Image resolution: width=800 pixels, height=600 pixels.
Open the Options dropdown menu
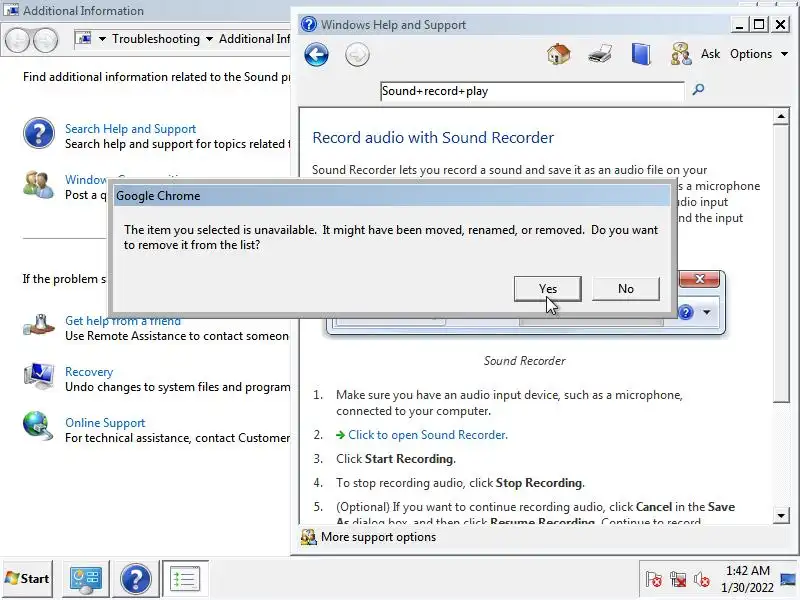coord(759,54)
